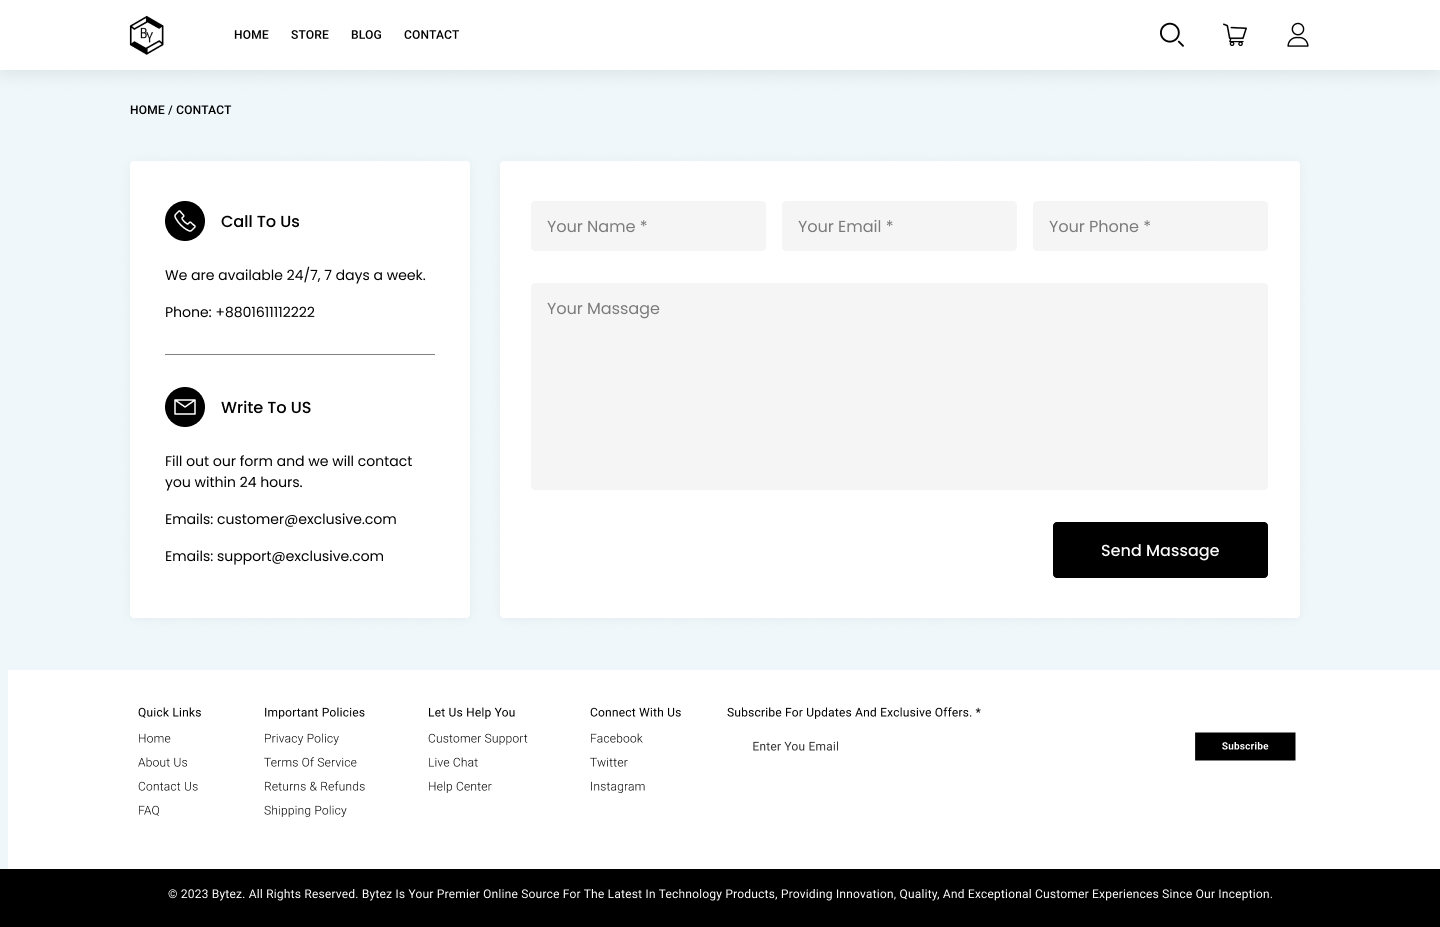Click the phone icon beside Call To Us
The width and height of the screenshot is (1440, 927).
point(185,221)
